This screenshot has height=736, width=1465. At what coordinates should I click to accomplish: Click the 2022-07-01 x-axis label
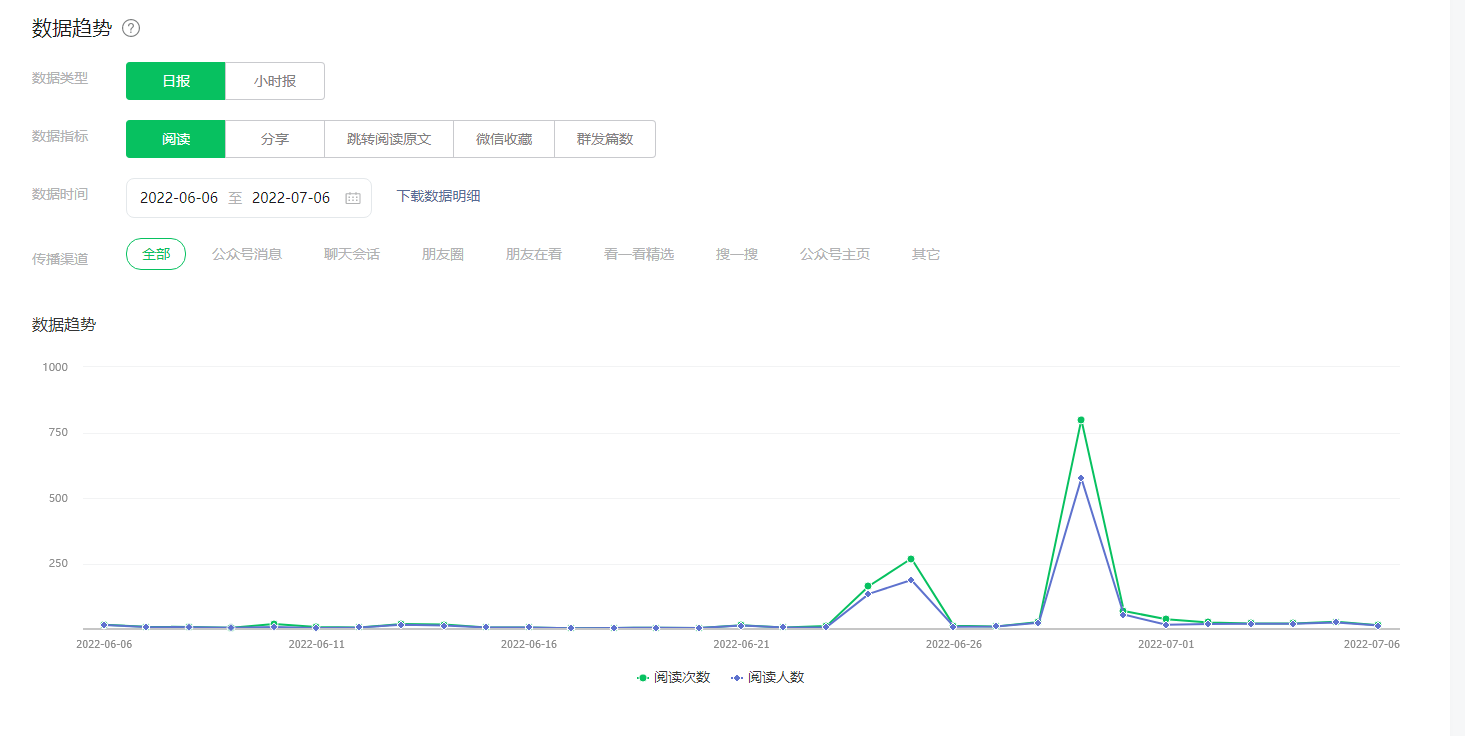click(x=1166, y=644)
